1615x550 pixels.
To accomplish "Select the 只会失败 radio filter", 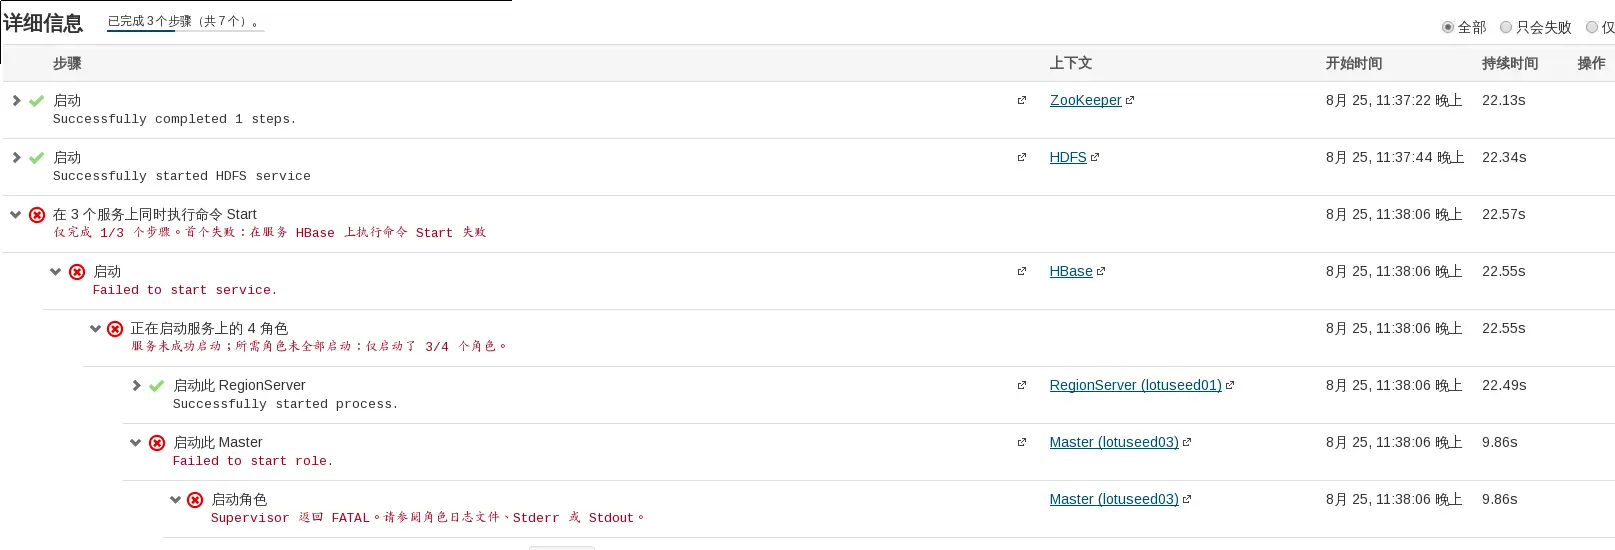I will (1506, 27).
